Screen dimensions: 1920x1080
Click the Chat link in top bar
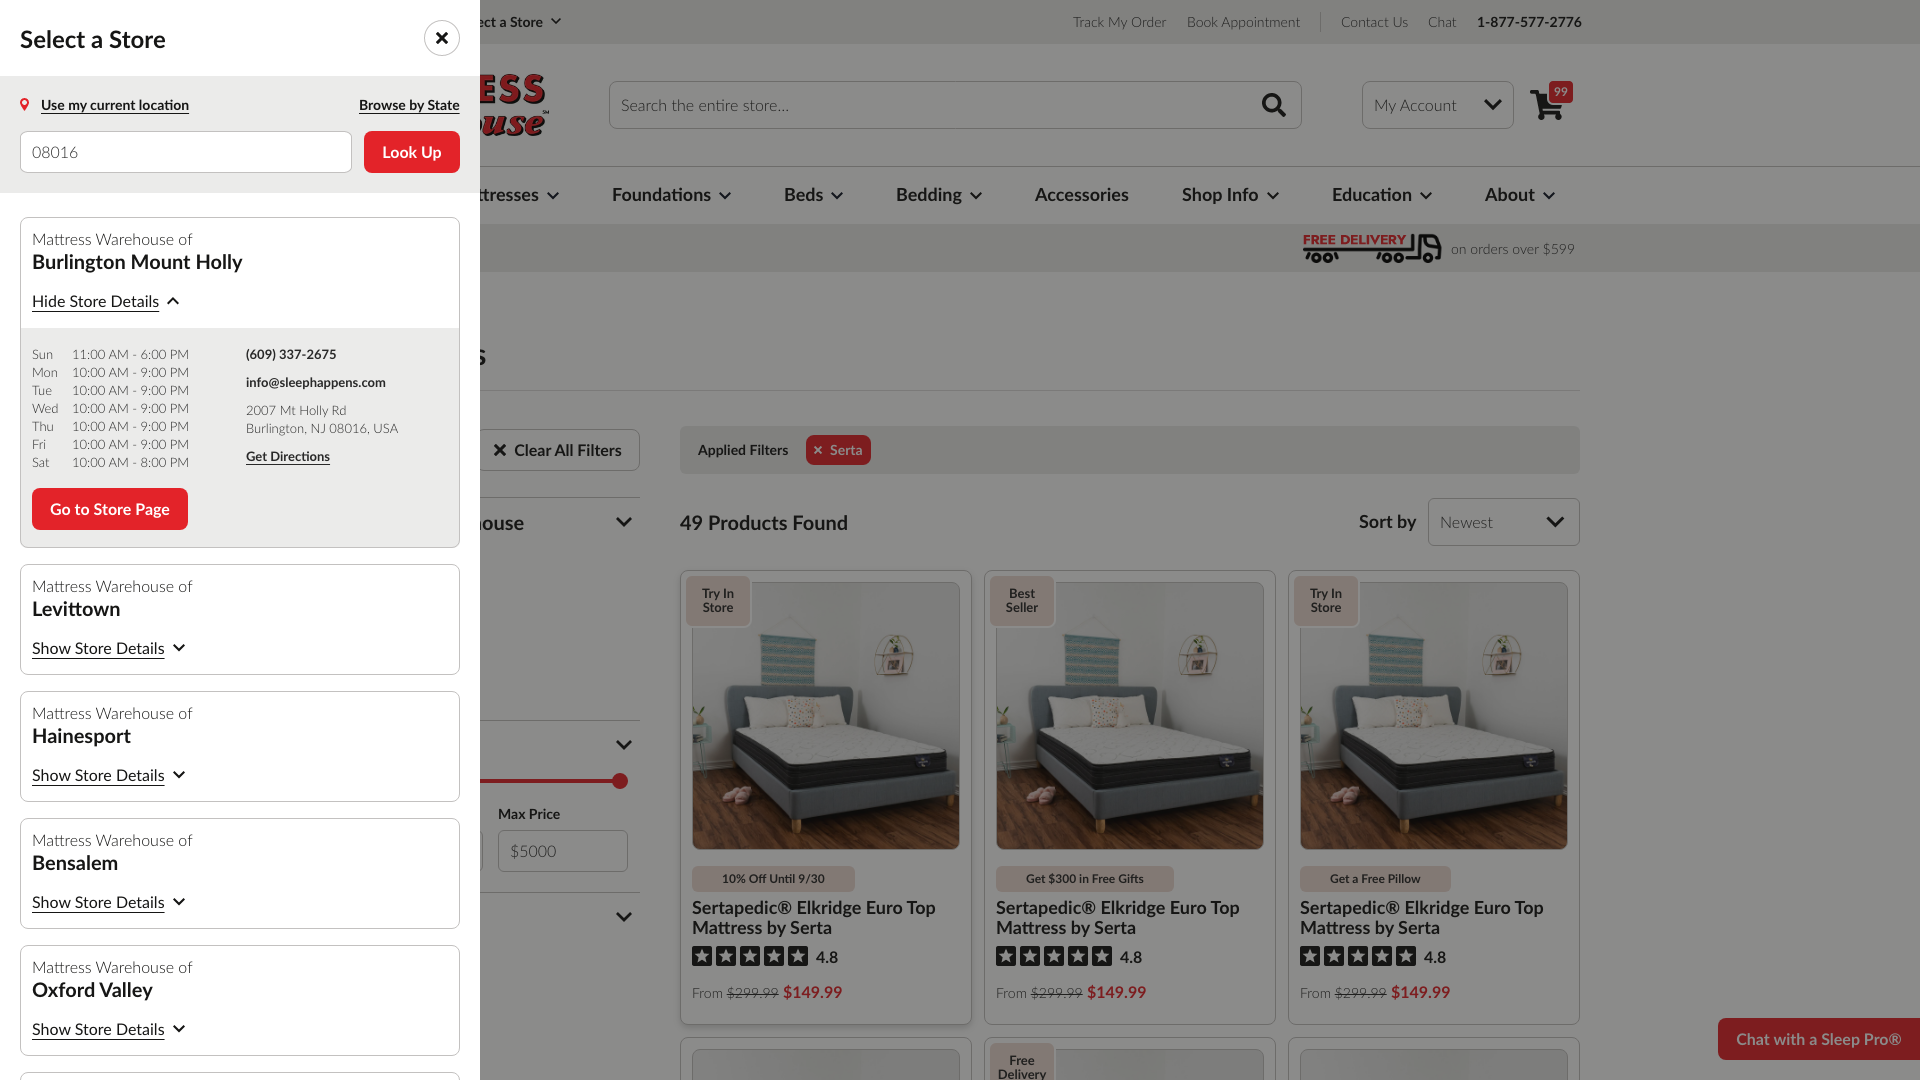[x=1441, y=22]
